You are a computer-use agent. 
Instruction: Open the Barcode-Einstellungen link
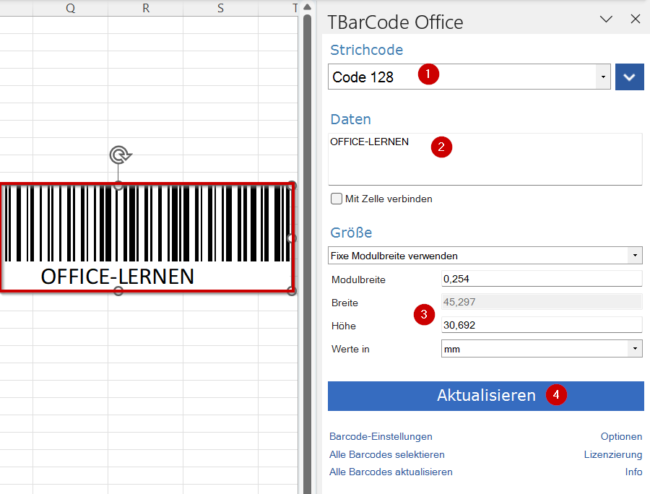click(381, 436)
